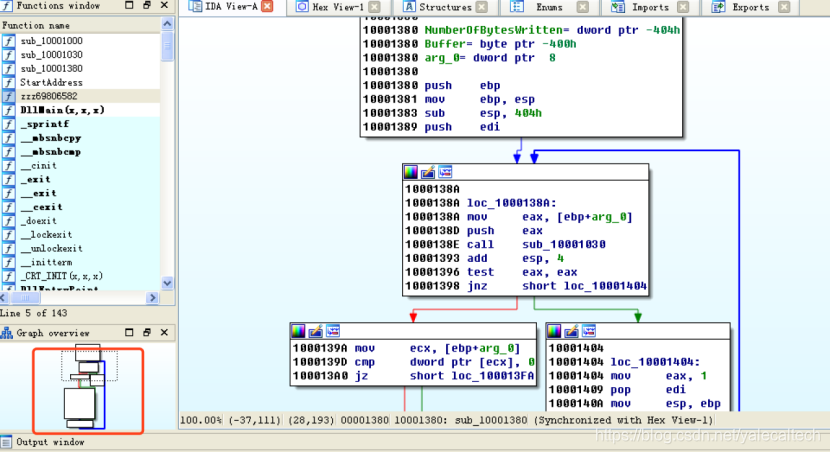Open the IDA View-A tab
830x454 pixels.
231,7
